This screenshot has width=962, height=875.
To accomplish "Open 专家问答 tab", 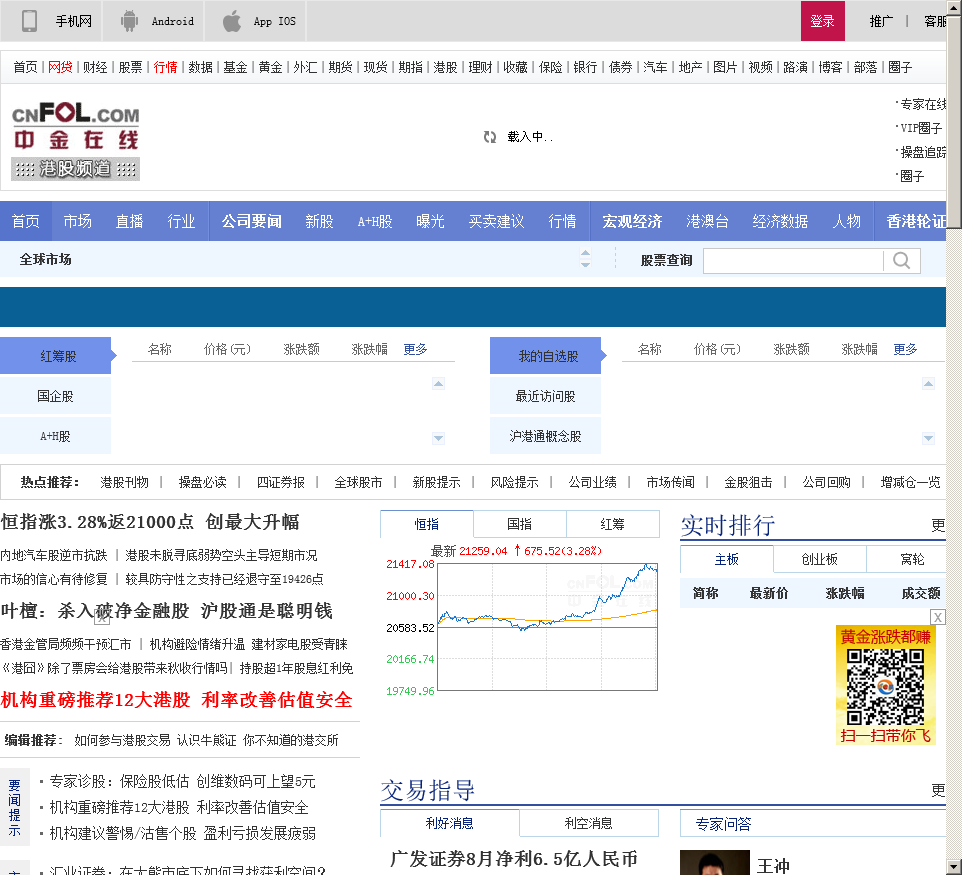I will coord(723,823).
